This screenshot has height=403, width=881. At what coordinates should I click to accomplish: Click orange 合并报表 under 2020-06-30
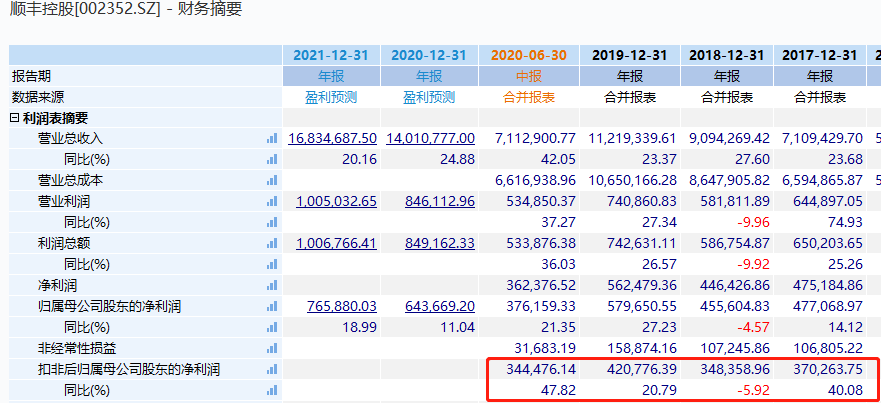click(x=529, y=97)
